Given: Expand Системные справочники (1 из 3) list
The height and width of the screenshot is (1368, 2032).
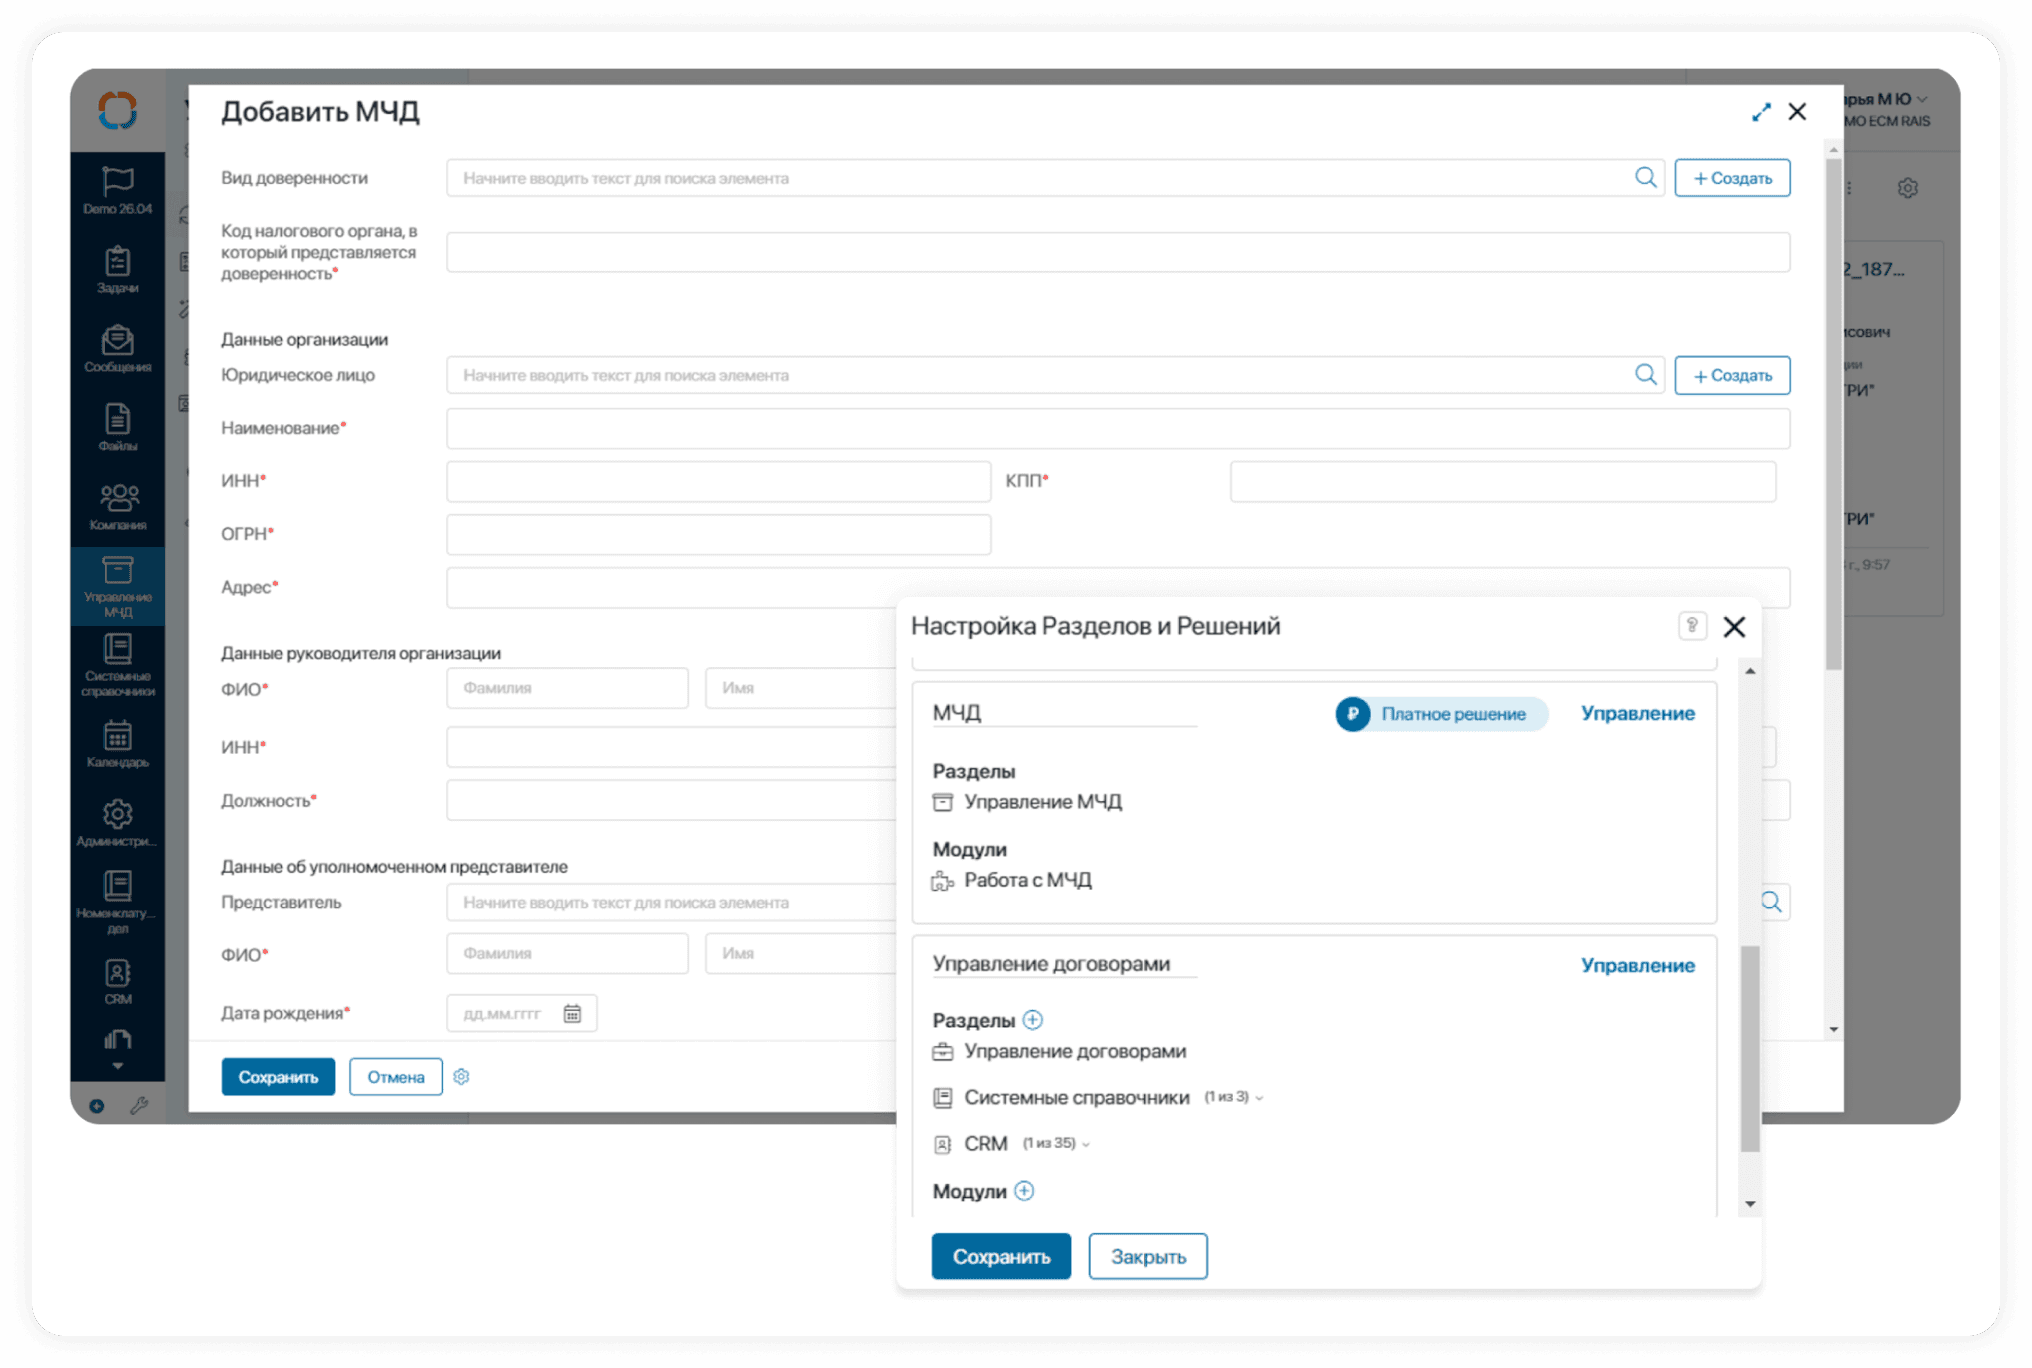Looking at the screenshot, I should tap(1259, 1098).
